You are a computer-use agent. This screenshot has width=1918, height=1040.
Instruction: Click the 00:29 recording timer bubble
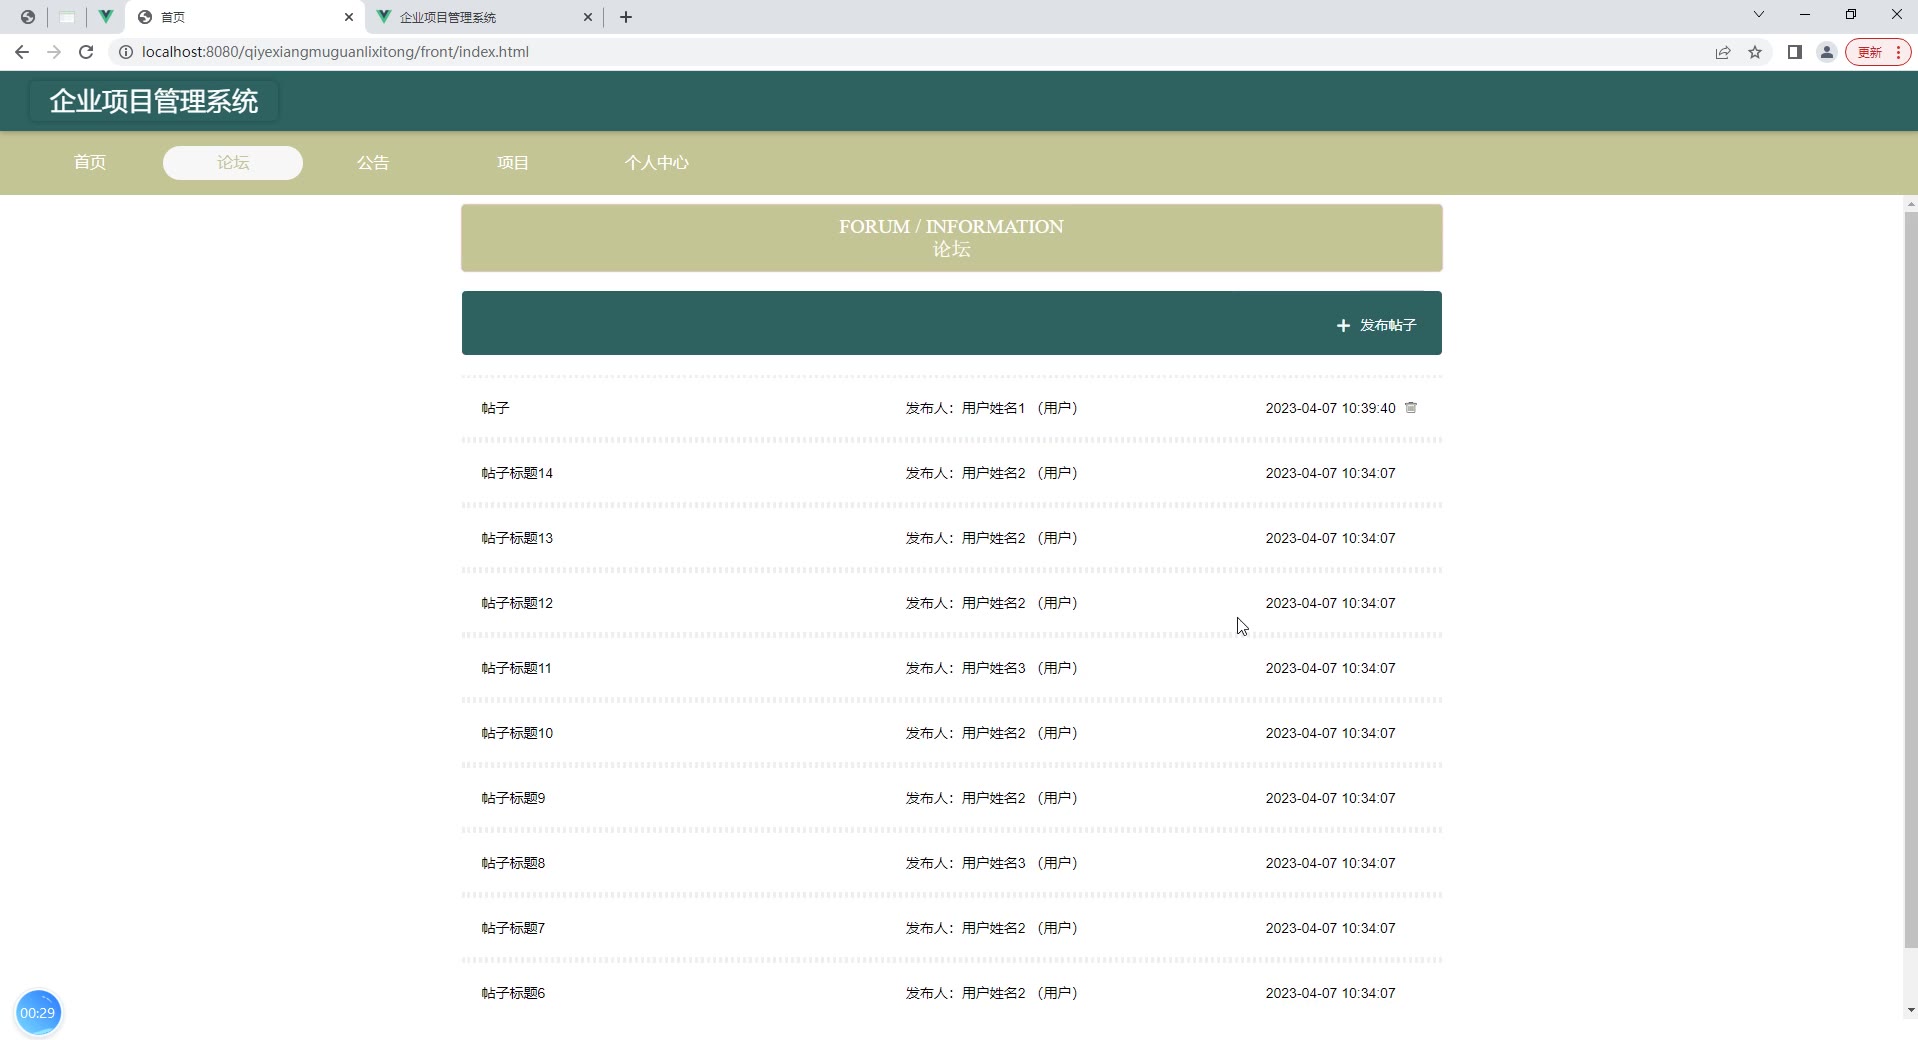coord(38,1012)
